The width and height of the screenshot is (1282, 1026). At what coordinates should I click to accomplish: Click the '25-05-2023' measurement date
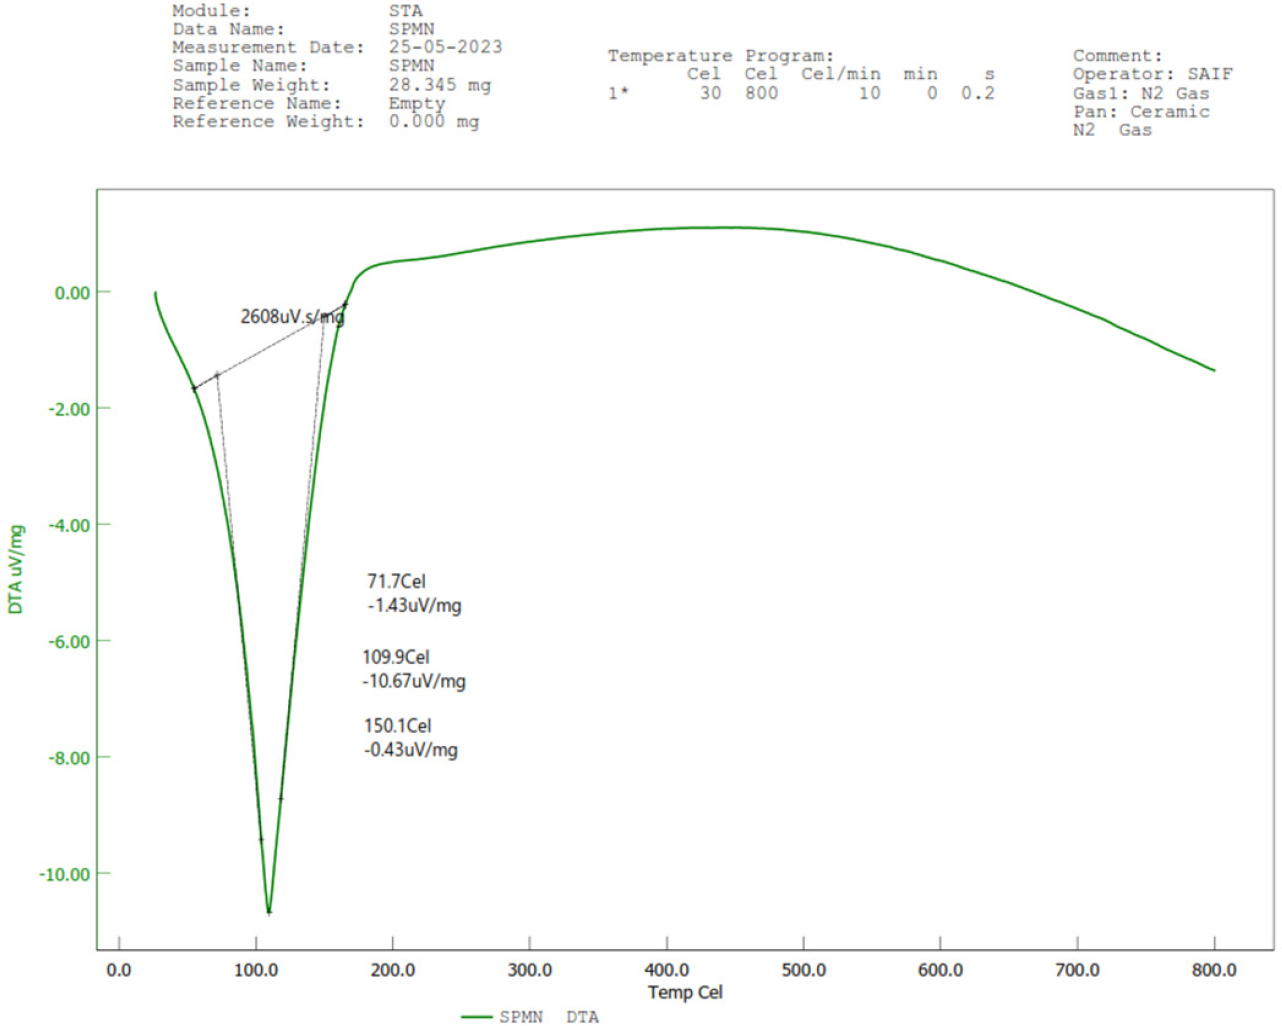pyautogui.click(x=446, y=47)
